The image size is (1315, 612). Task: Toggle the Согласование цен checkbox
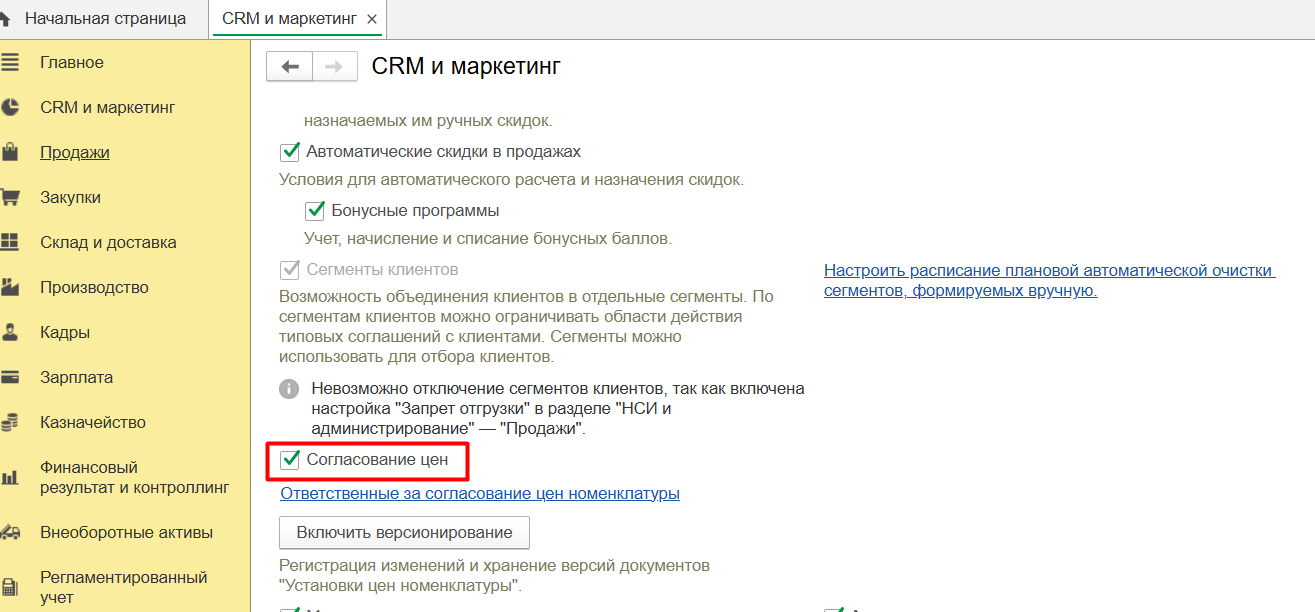pyautogui.click(x=290, y=460)
